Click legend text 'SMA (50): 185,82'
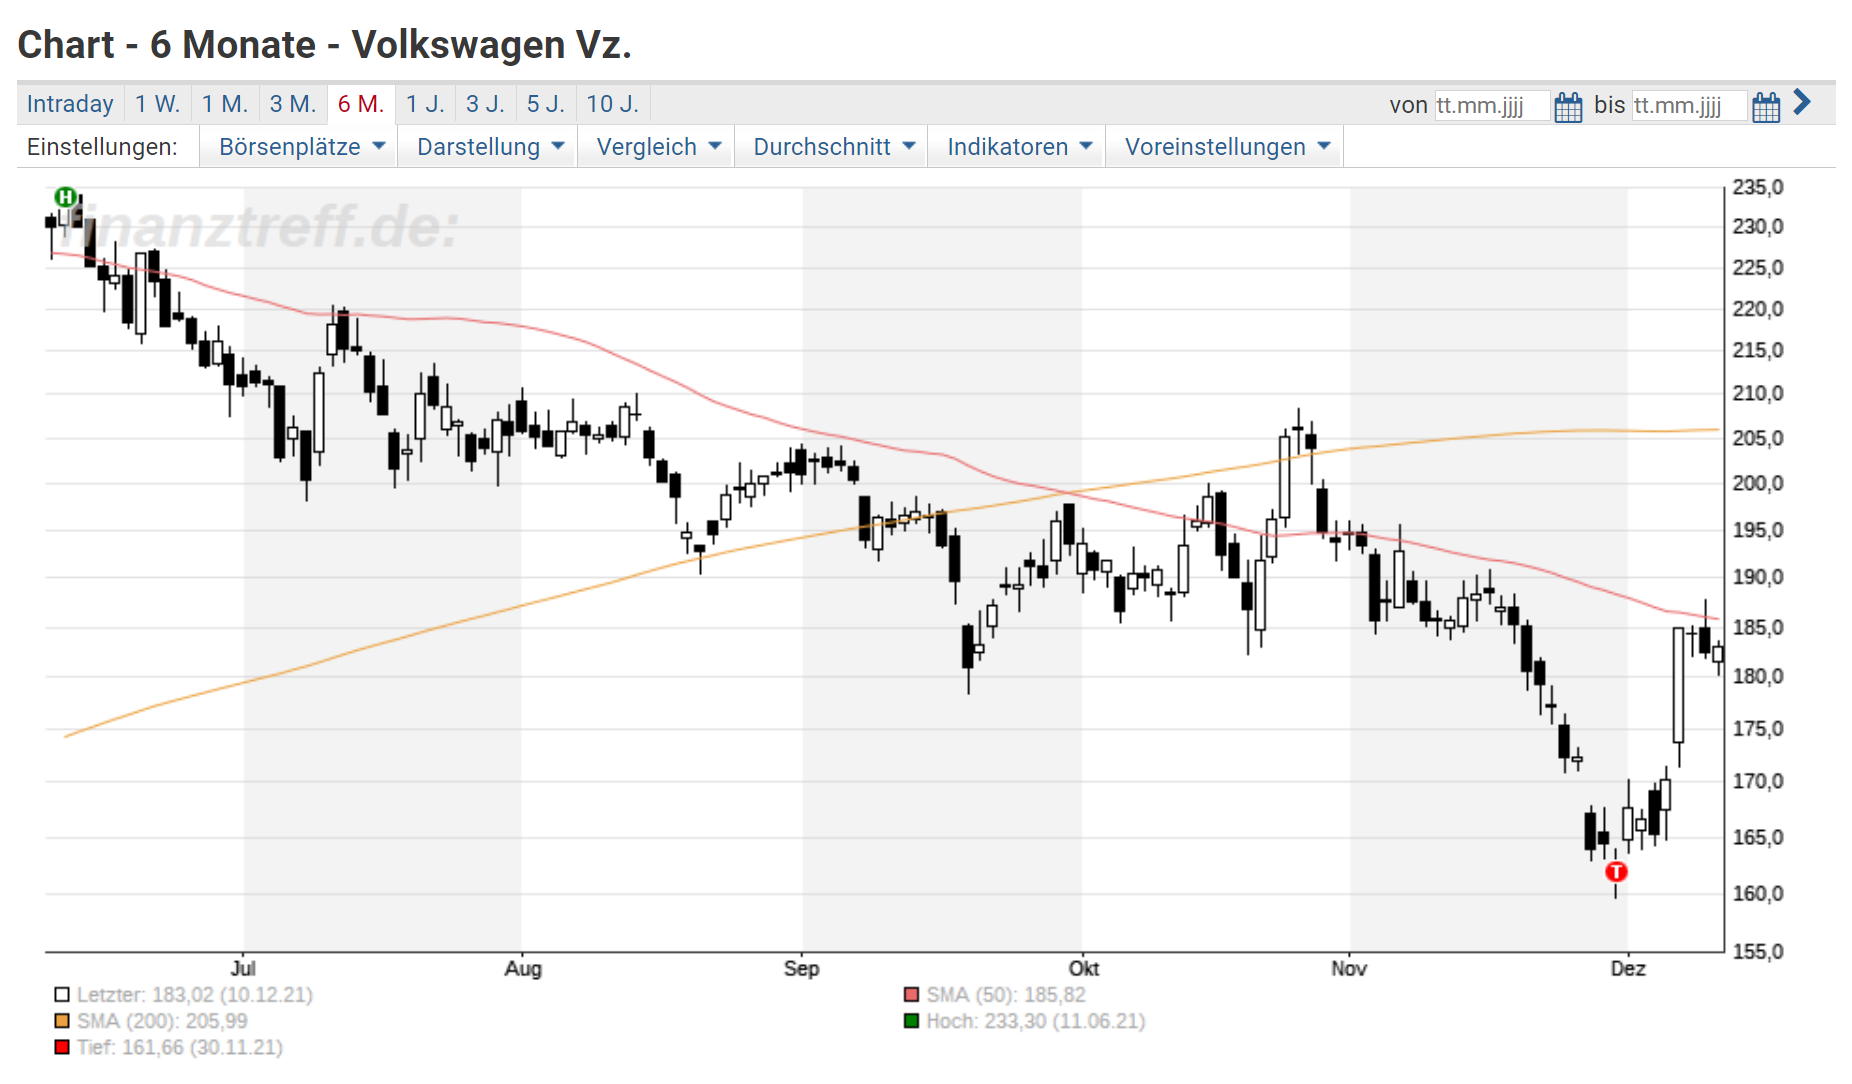Image resolution: width=1852 pixels, height=1084 pixels. [1006, 995]
